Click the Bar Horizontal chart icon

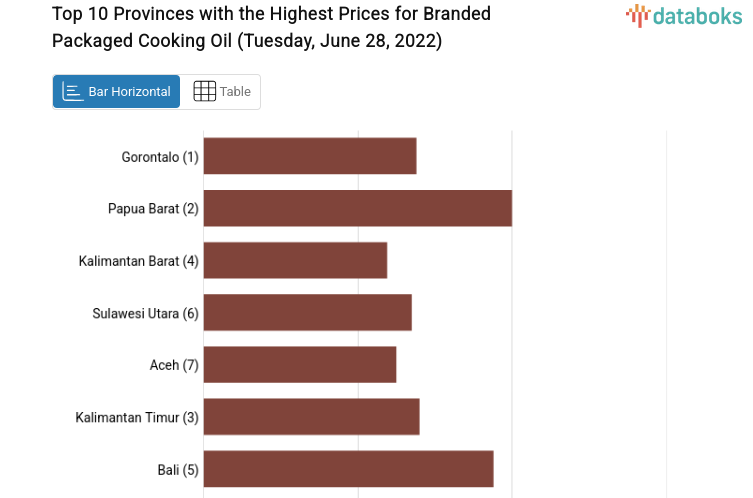point(72,92)
